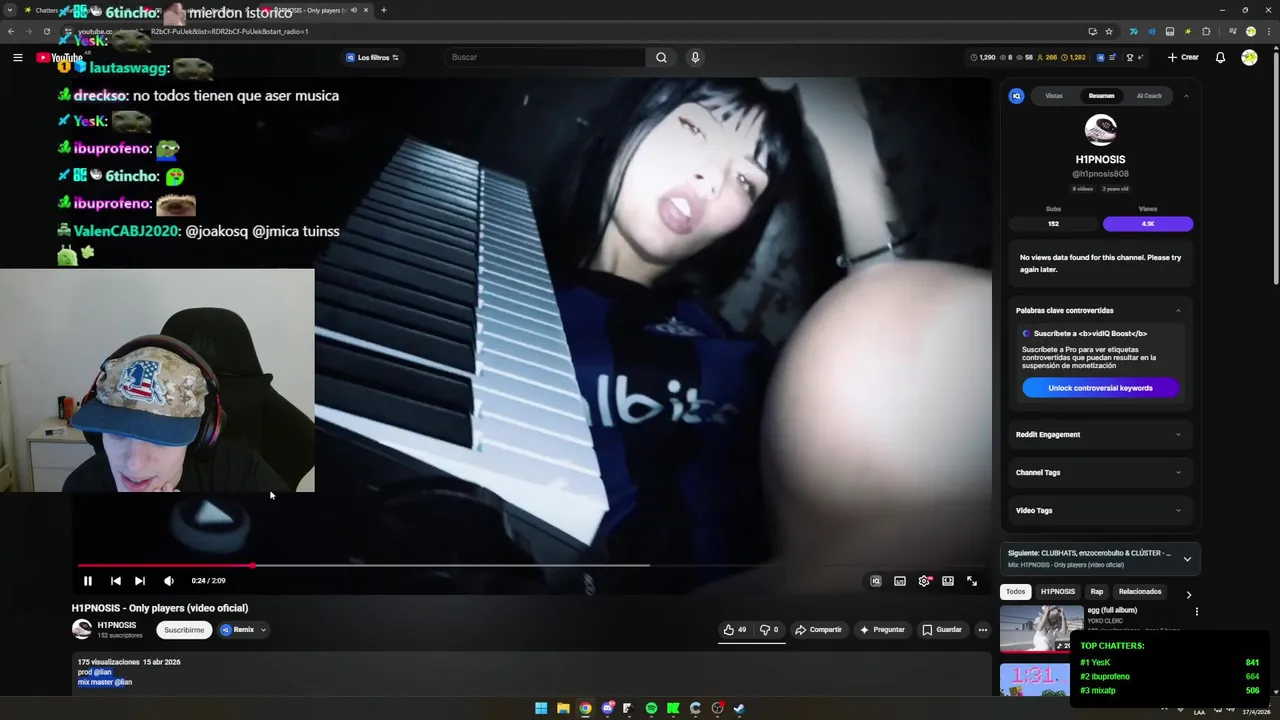This screenshot has width=1280, height=720.
Task: Open the YouTube hamburger guide menu
Action: 17,57
